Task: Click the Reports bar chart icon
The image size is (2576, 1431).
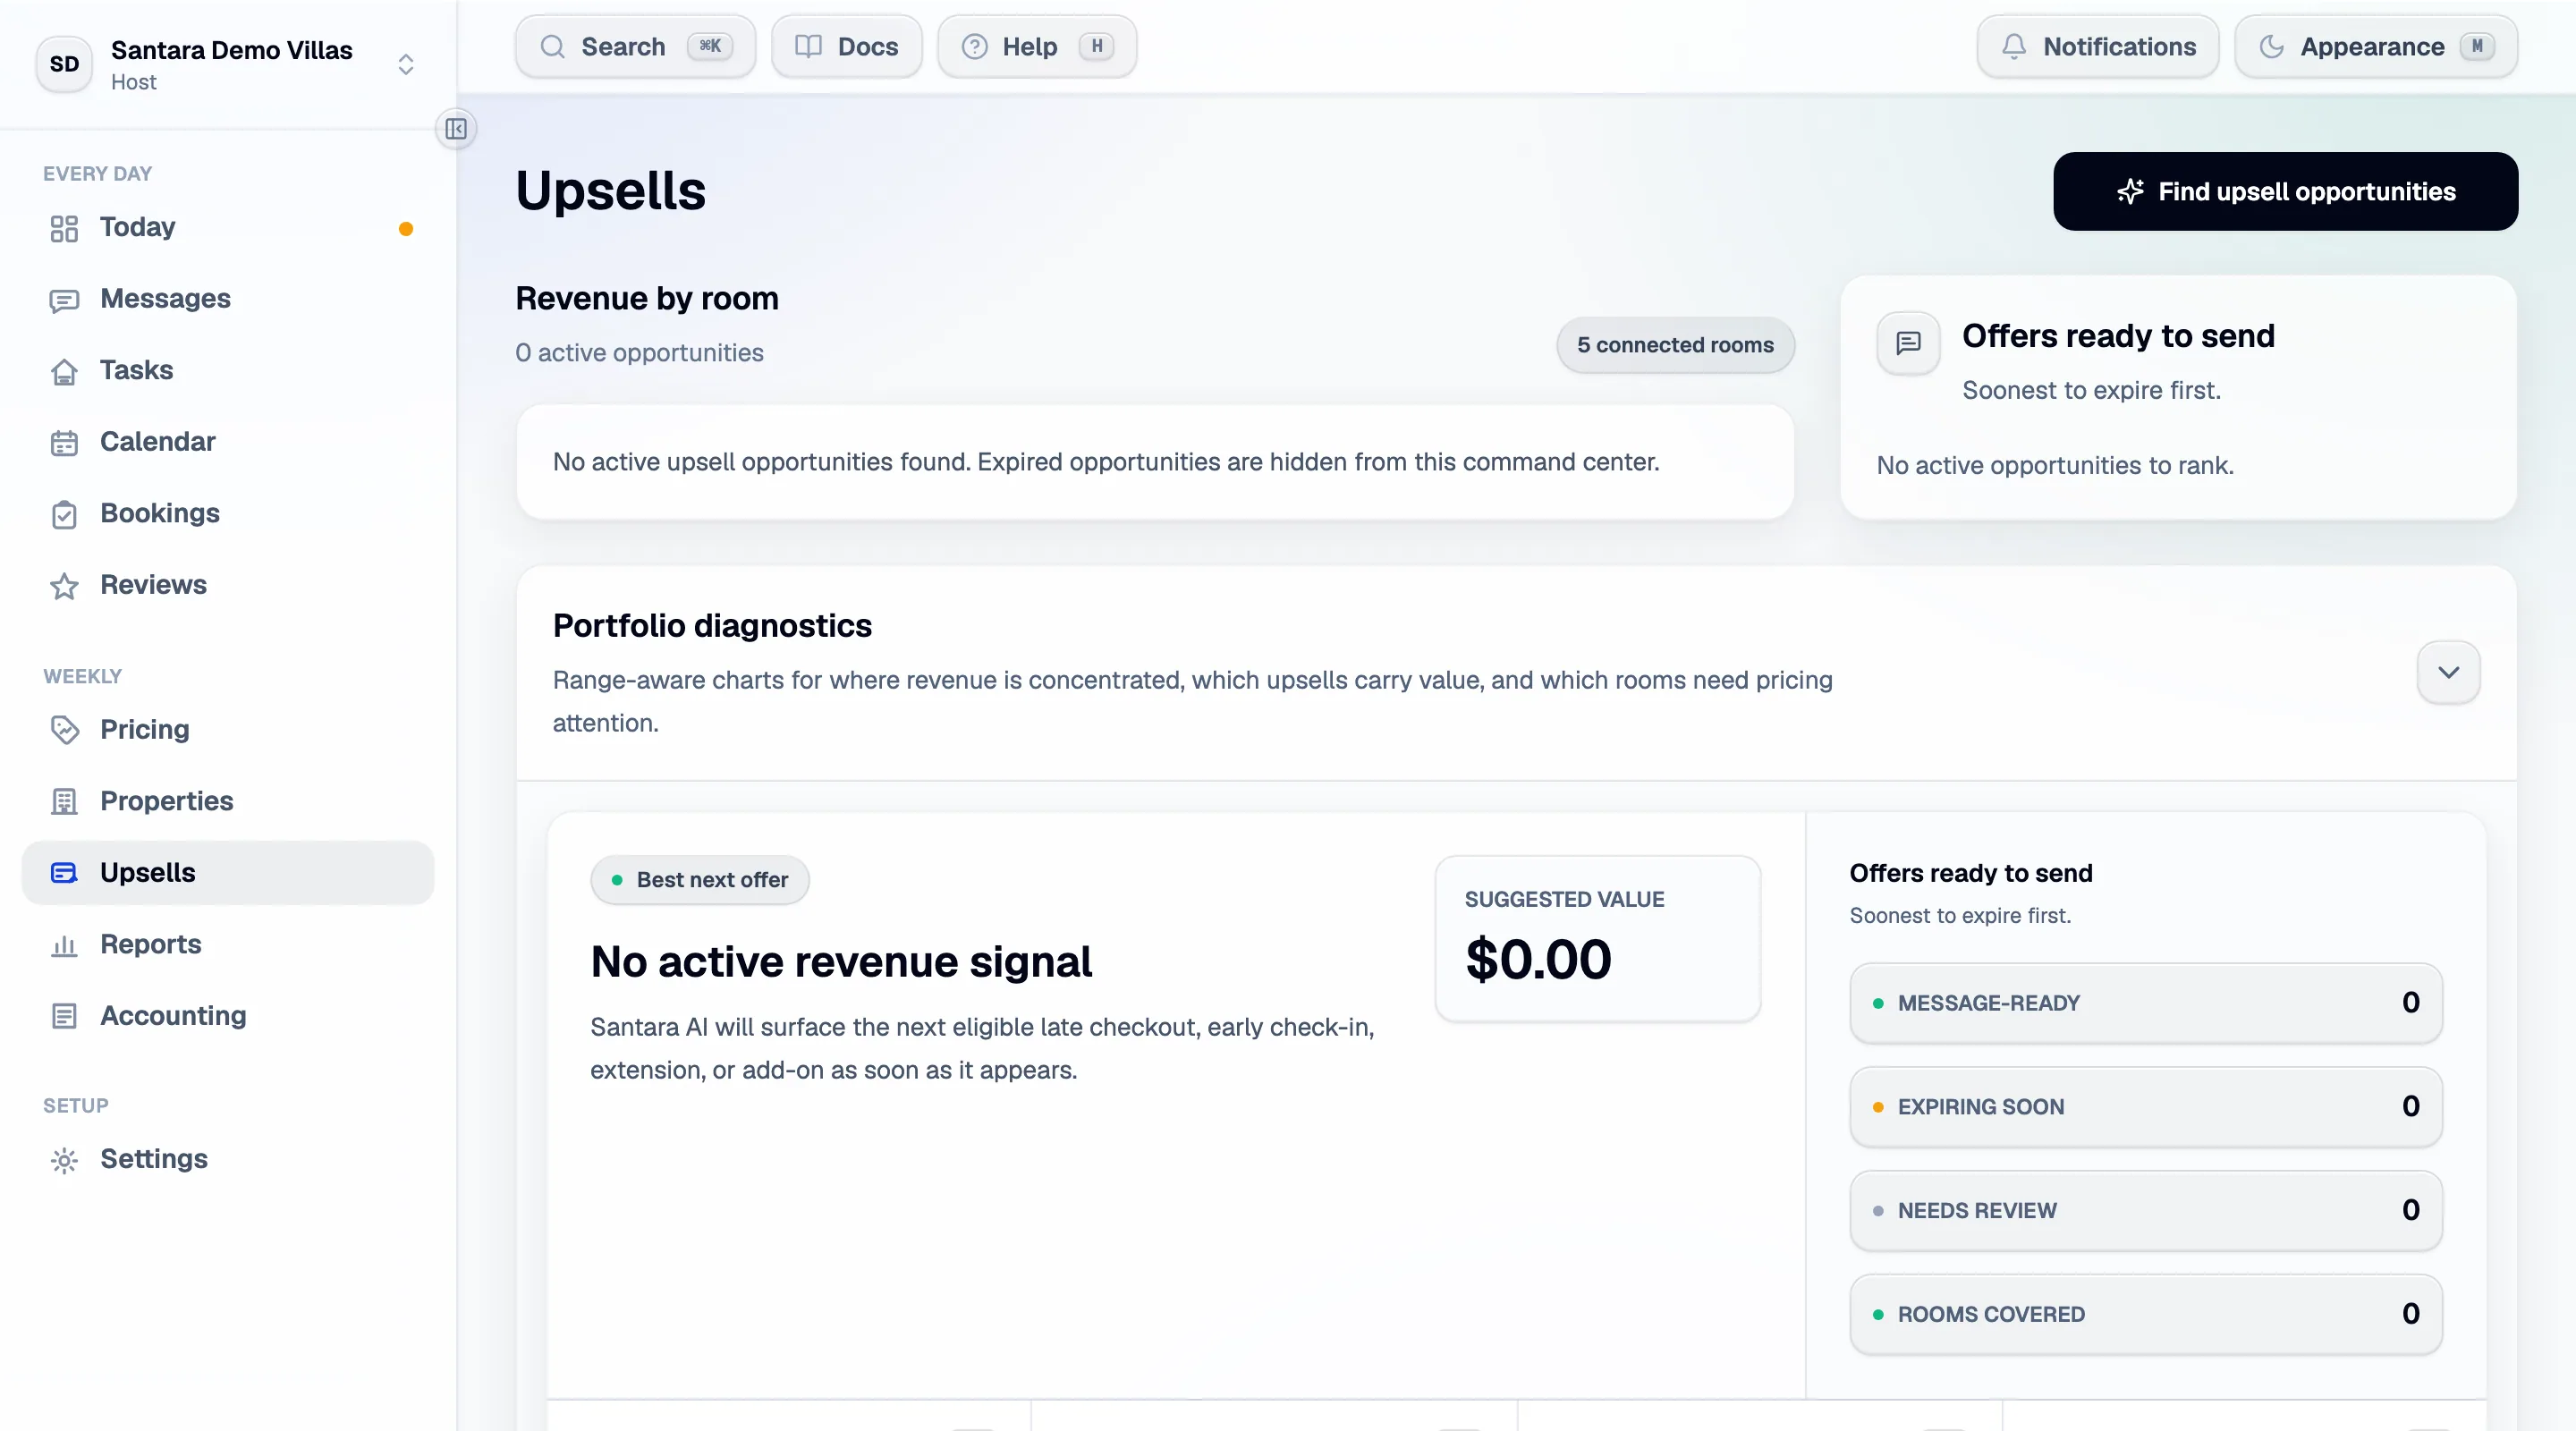Action: click(x=64, y=945)
